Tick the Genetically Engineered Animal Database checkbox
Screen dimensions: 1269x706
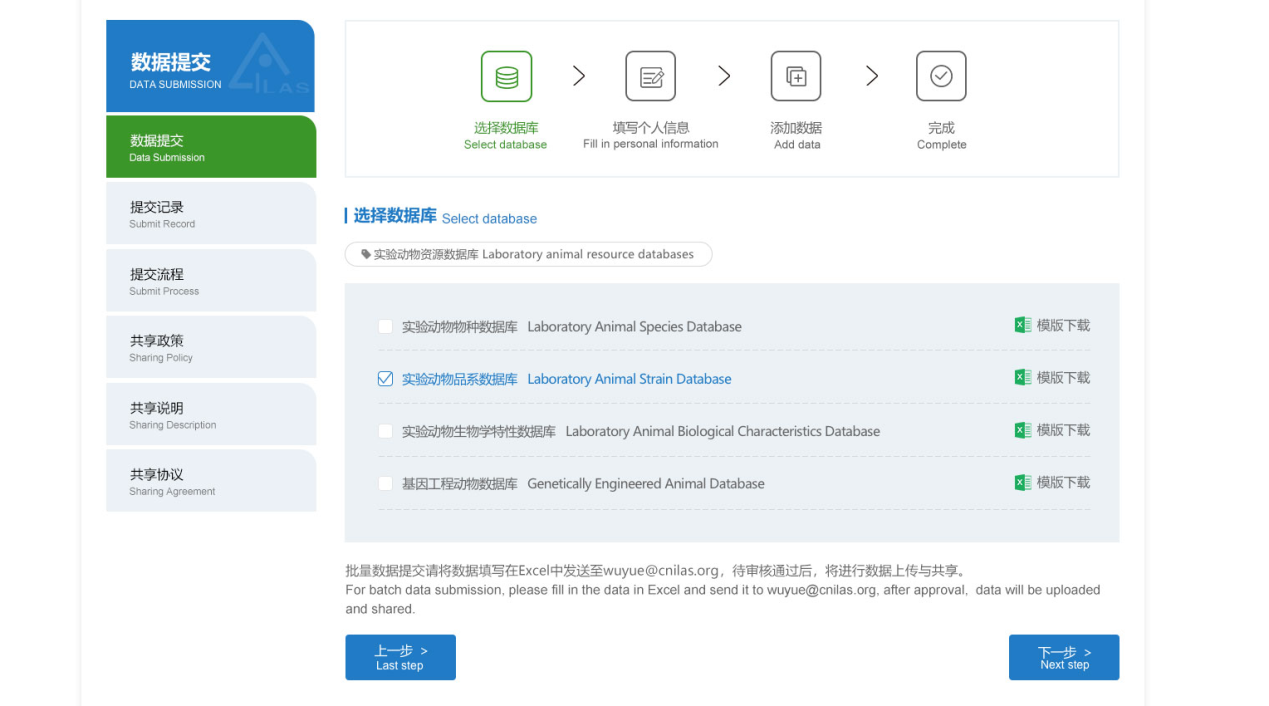coord(385,484)
